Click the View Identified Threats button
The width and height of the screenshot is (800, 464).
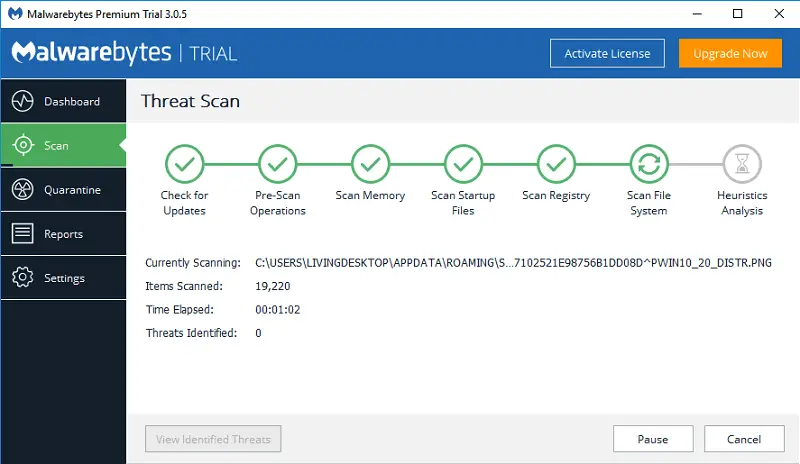(x=213, y=439)
